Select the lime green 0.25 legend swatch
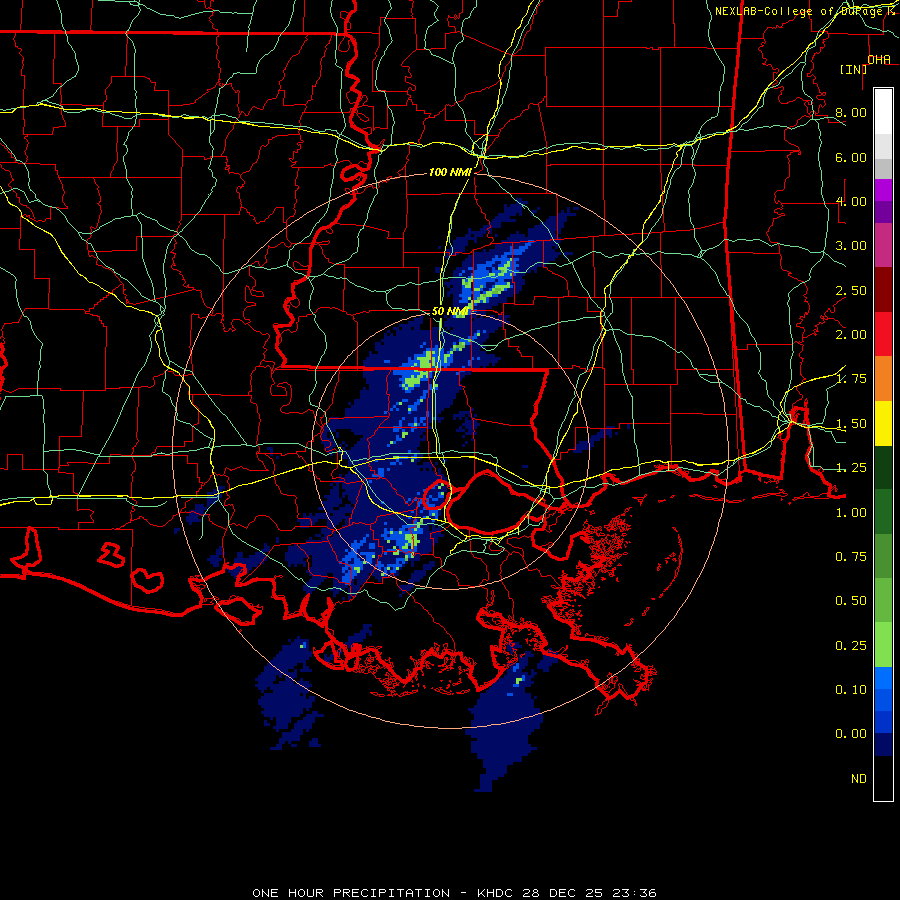The height and width of the screenshot is (900, 900). point(883,645)
